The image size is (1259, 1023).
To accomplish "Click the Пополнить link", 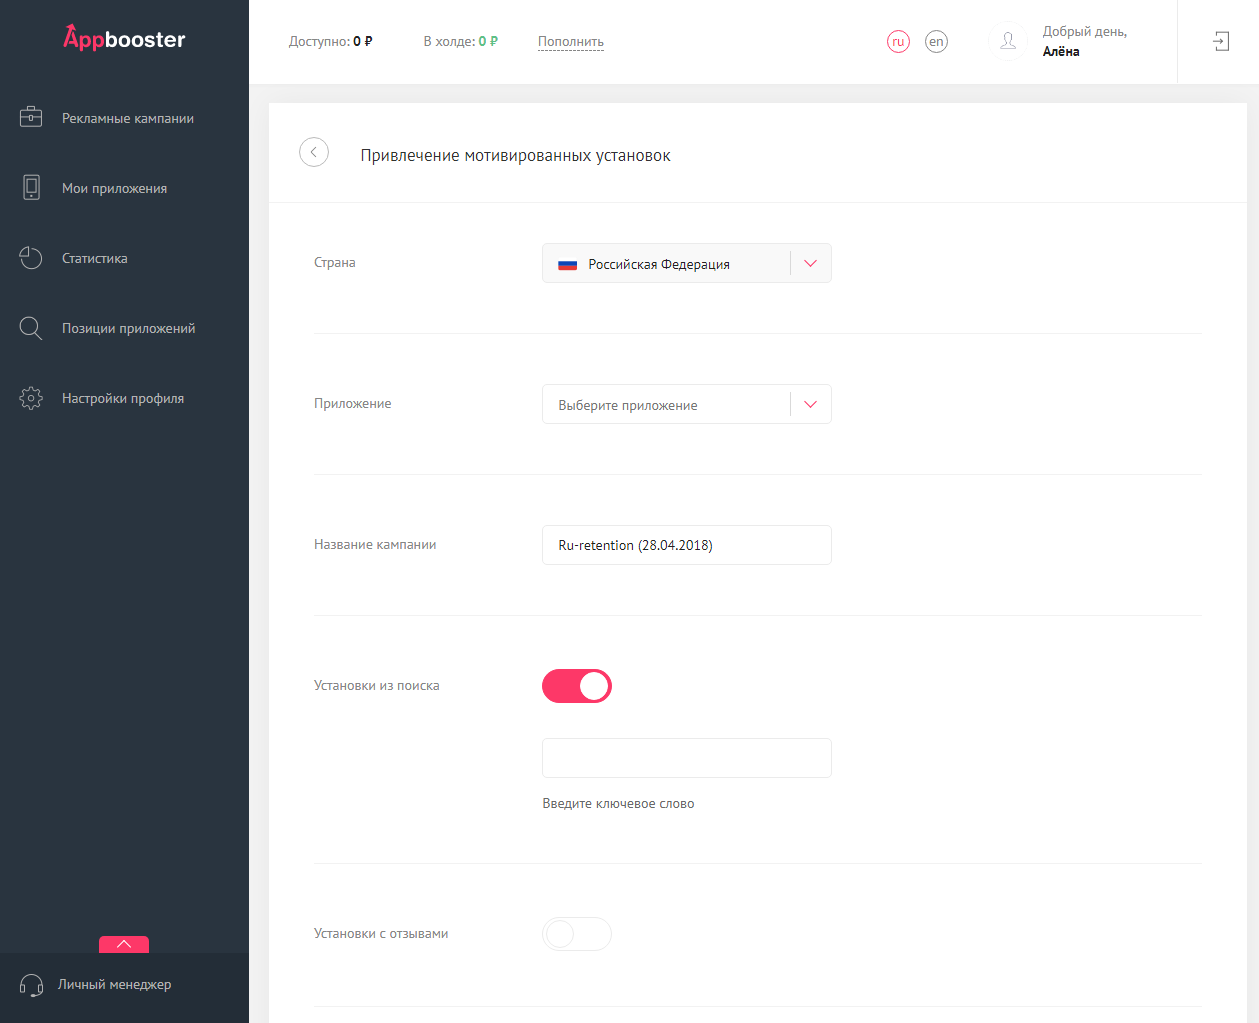I will coord(570,42).
